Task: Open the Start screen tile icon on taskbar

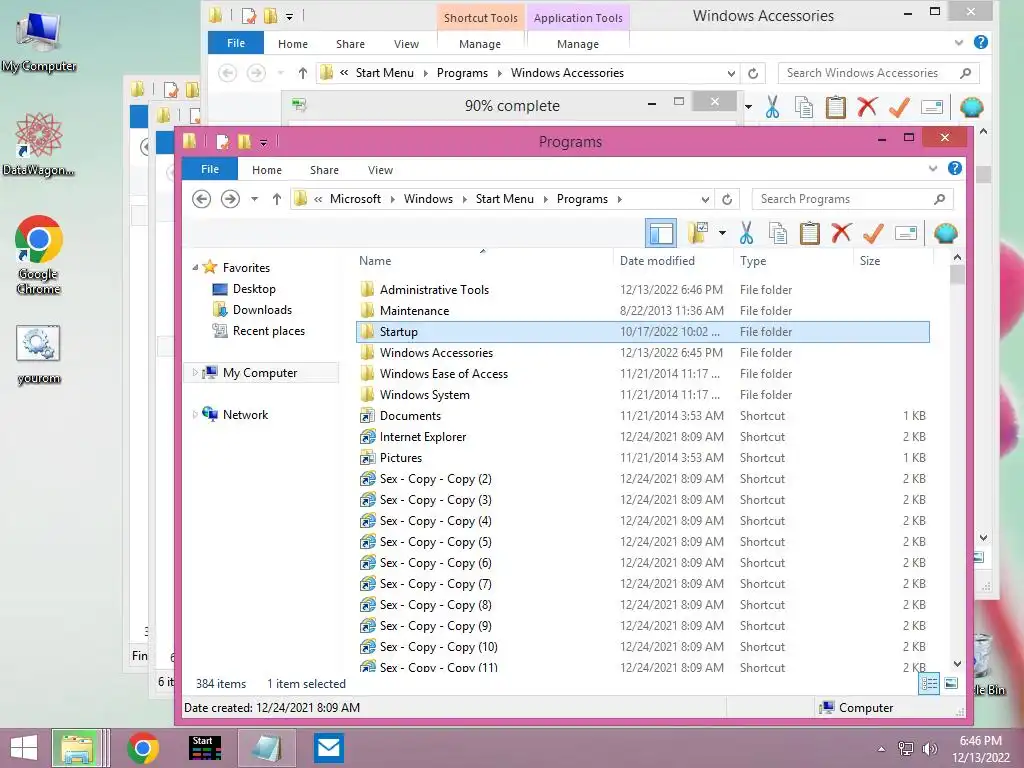Action: 204,748
